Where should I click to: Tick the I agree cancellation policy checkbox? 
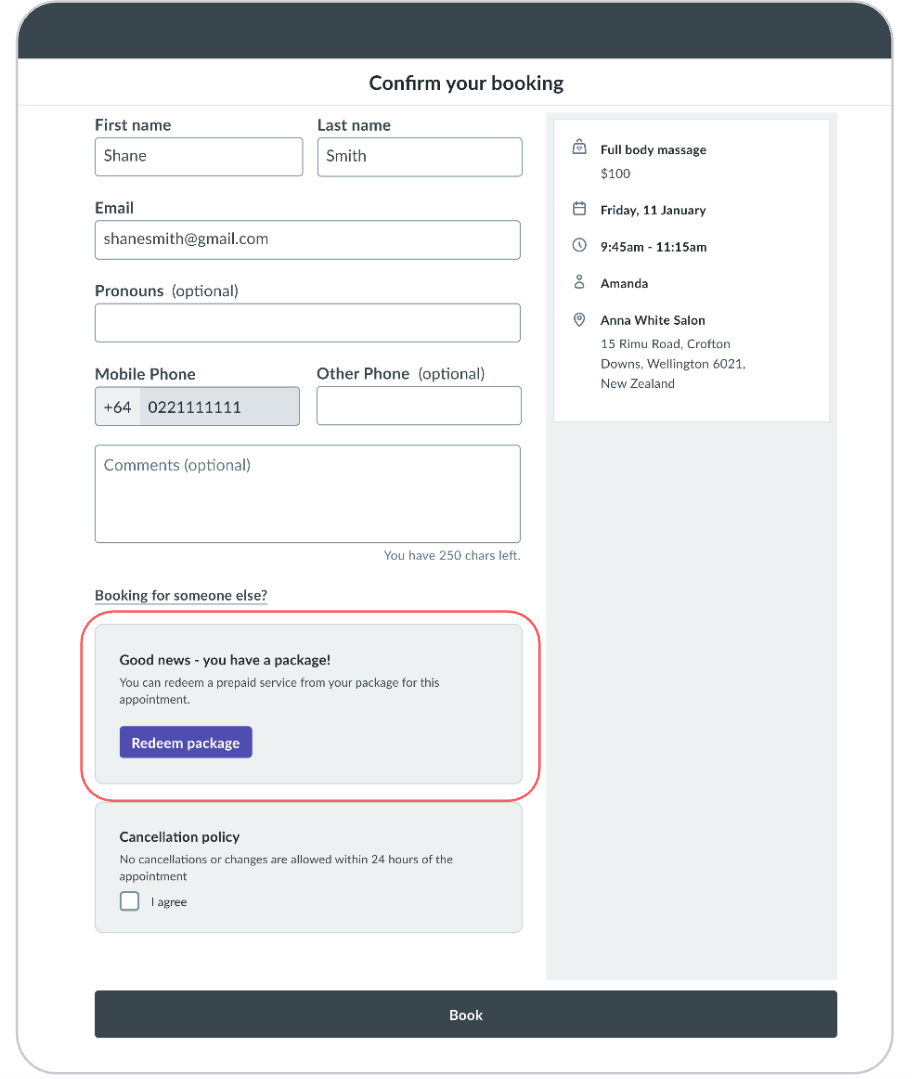(130, 901)
